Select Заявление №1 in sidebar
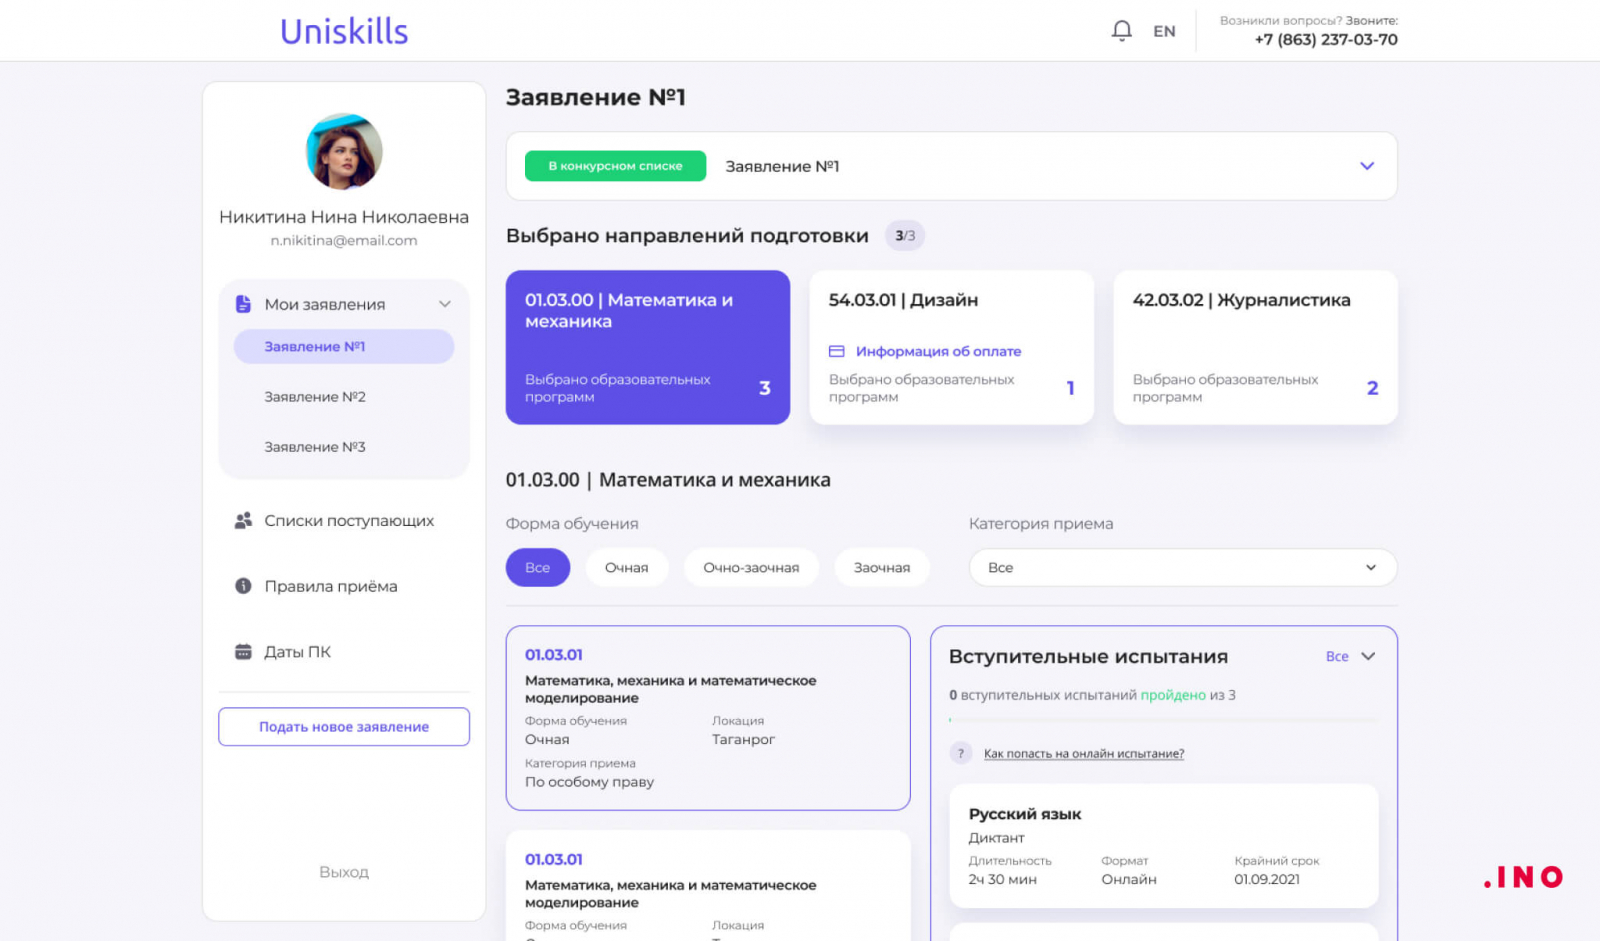The width and height of the screenshot is (1600, 941). pos(344,346)
